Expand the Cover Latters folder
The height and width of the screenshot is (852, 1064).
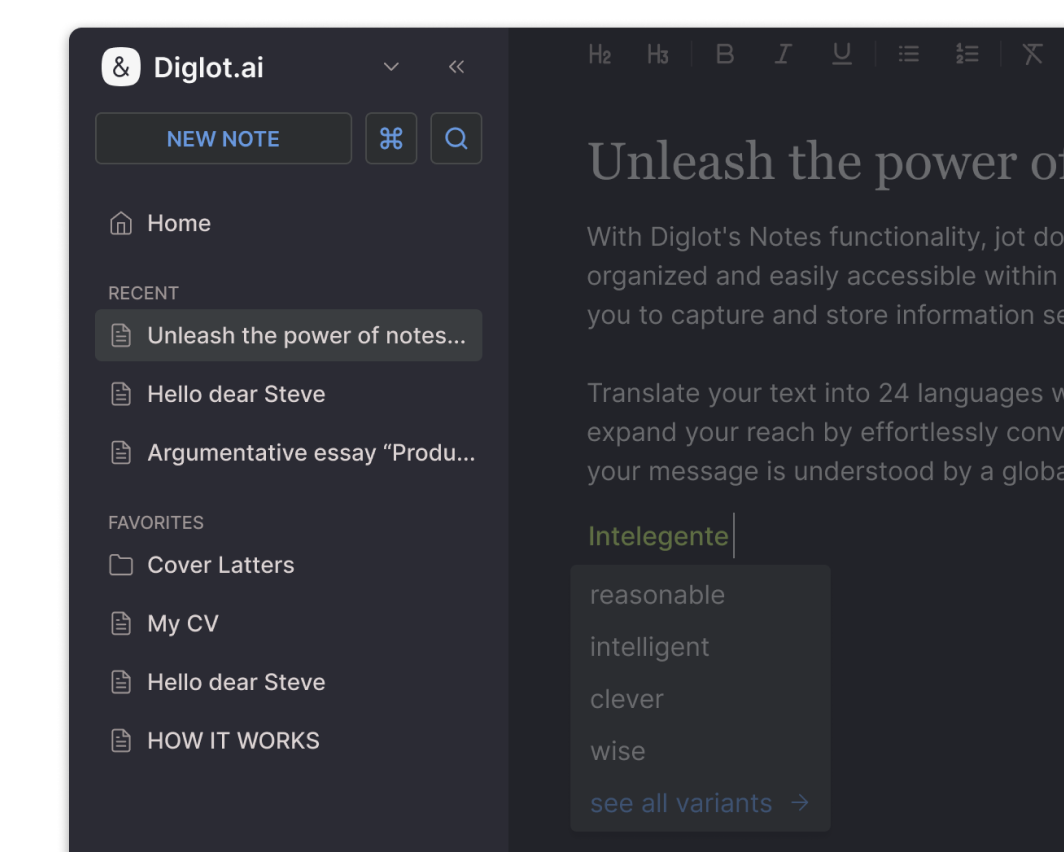click(221, 565)
